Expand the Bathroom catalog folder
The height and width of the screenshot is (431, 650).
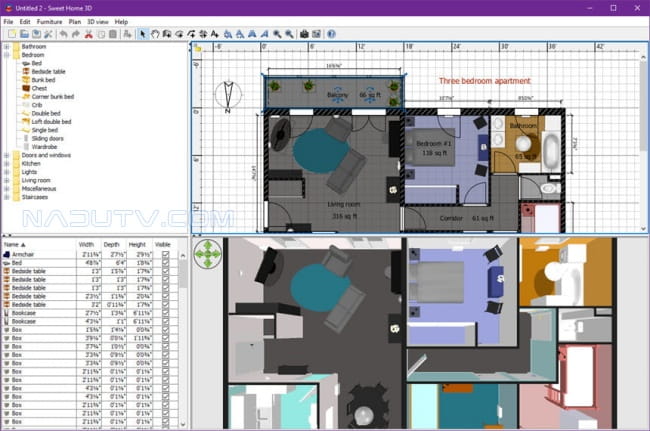coord(7,46)
